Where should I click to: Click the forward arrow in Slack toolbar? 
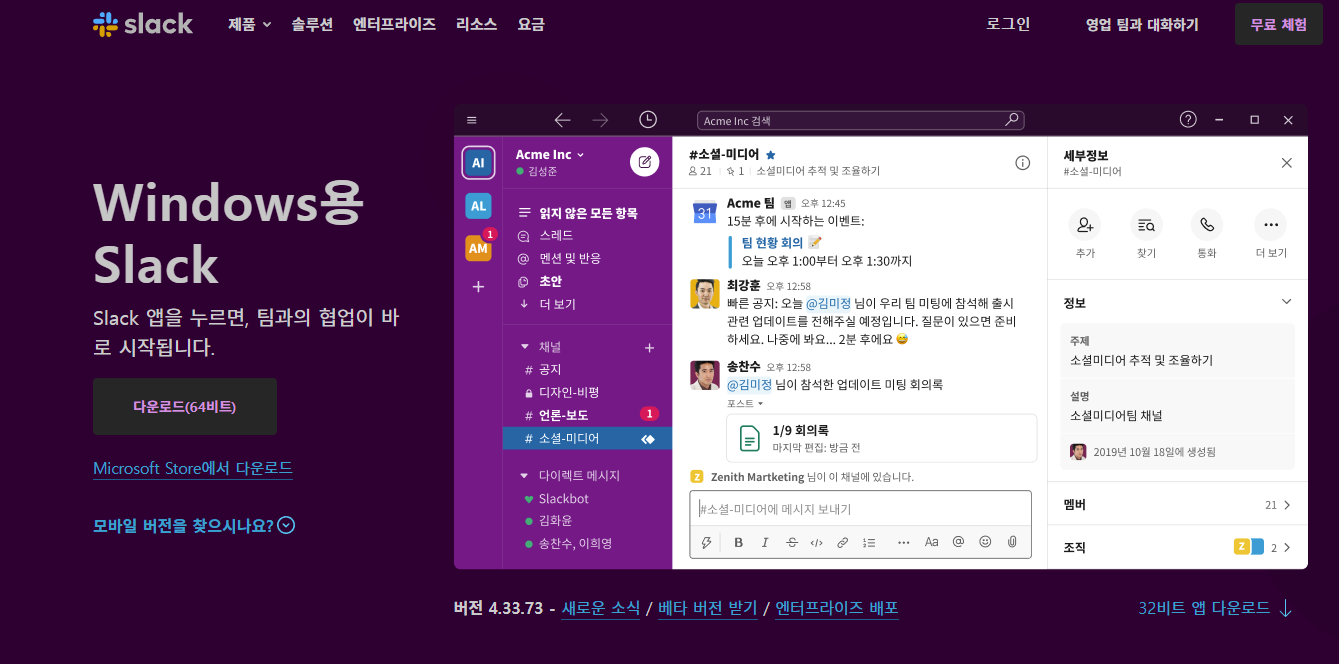click(x=600, y=120)
